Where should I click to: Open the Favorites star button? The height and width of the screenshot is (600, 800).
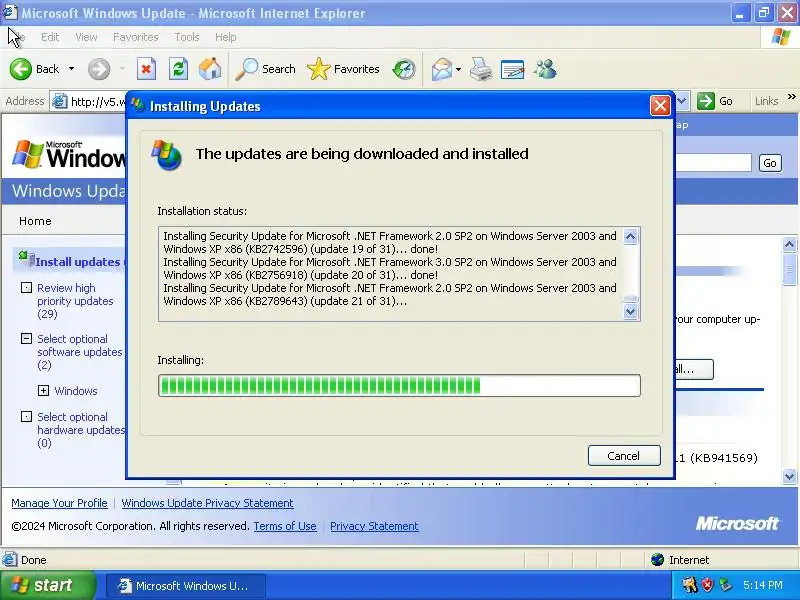click(x=343, y=69)
